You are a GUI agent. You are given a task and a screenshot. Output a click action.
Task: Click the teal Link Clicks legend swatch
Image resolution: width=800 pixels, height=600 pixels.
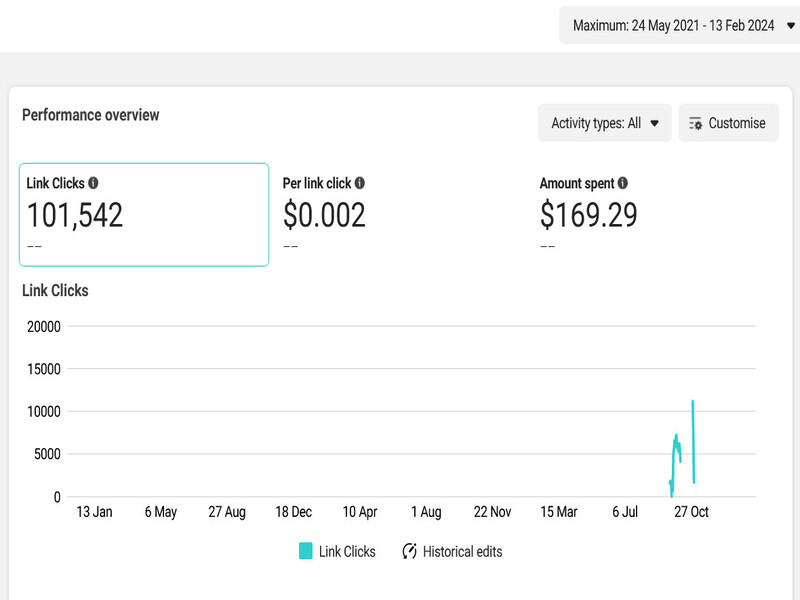(306, 551)
